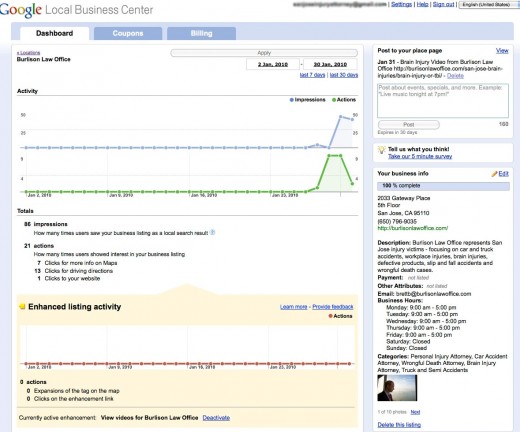Click '2033 Gateway Place' address line
This screenshot has width=520, height=432.
(404, 198)
